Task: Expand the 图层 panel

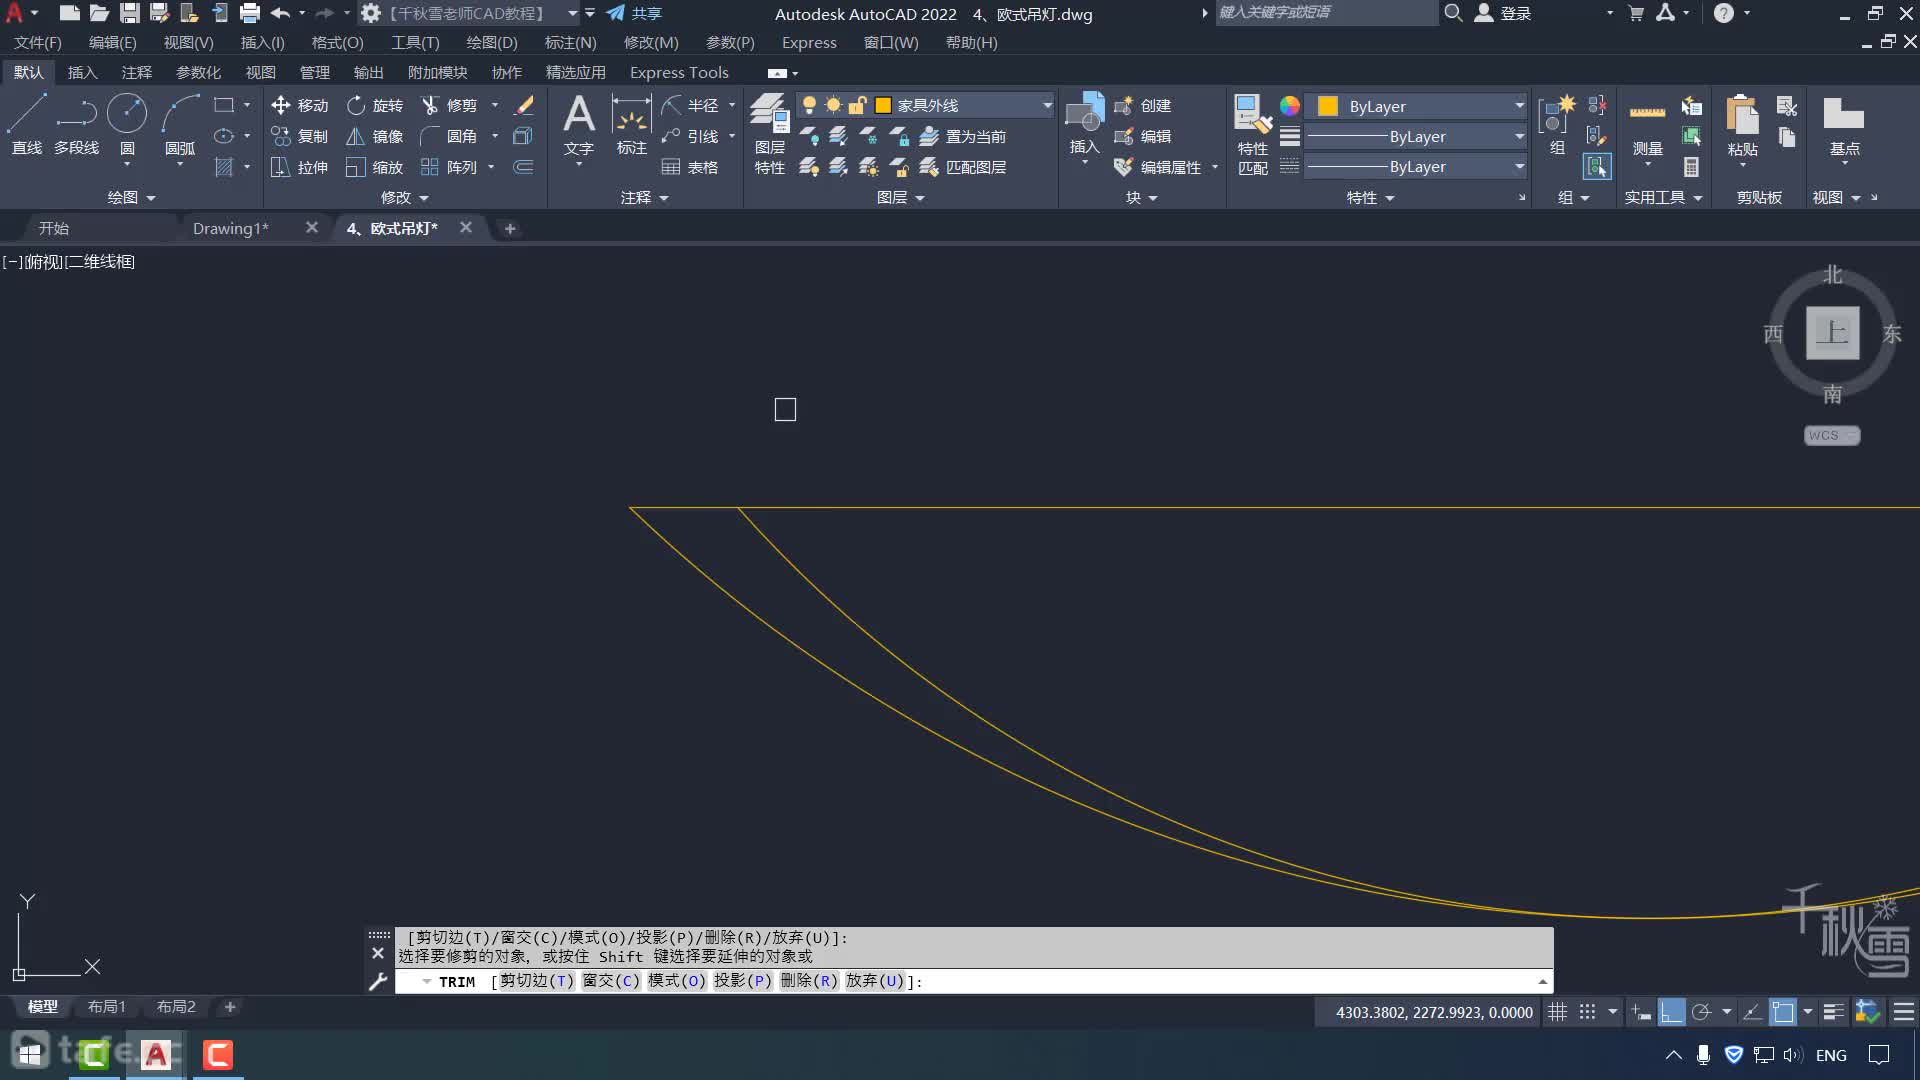Action: point(900,198)
